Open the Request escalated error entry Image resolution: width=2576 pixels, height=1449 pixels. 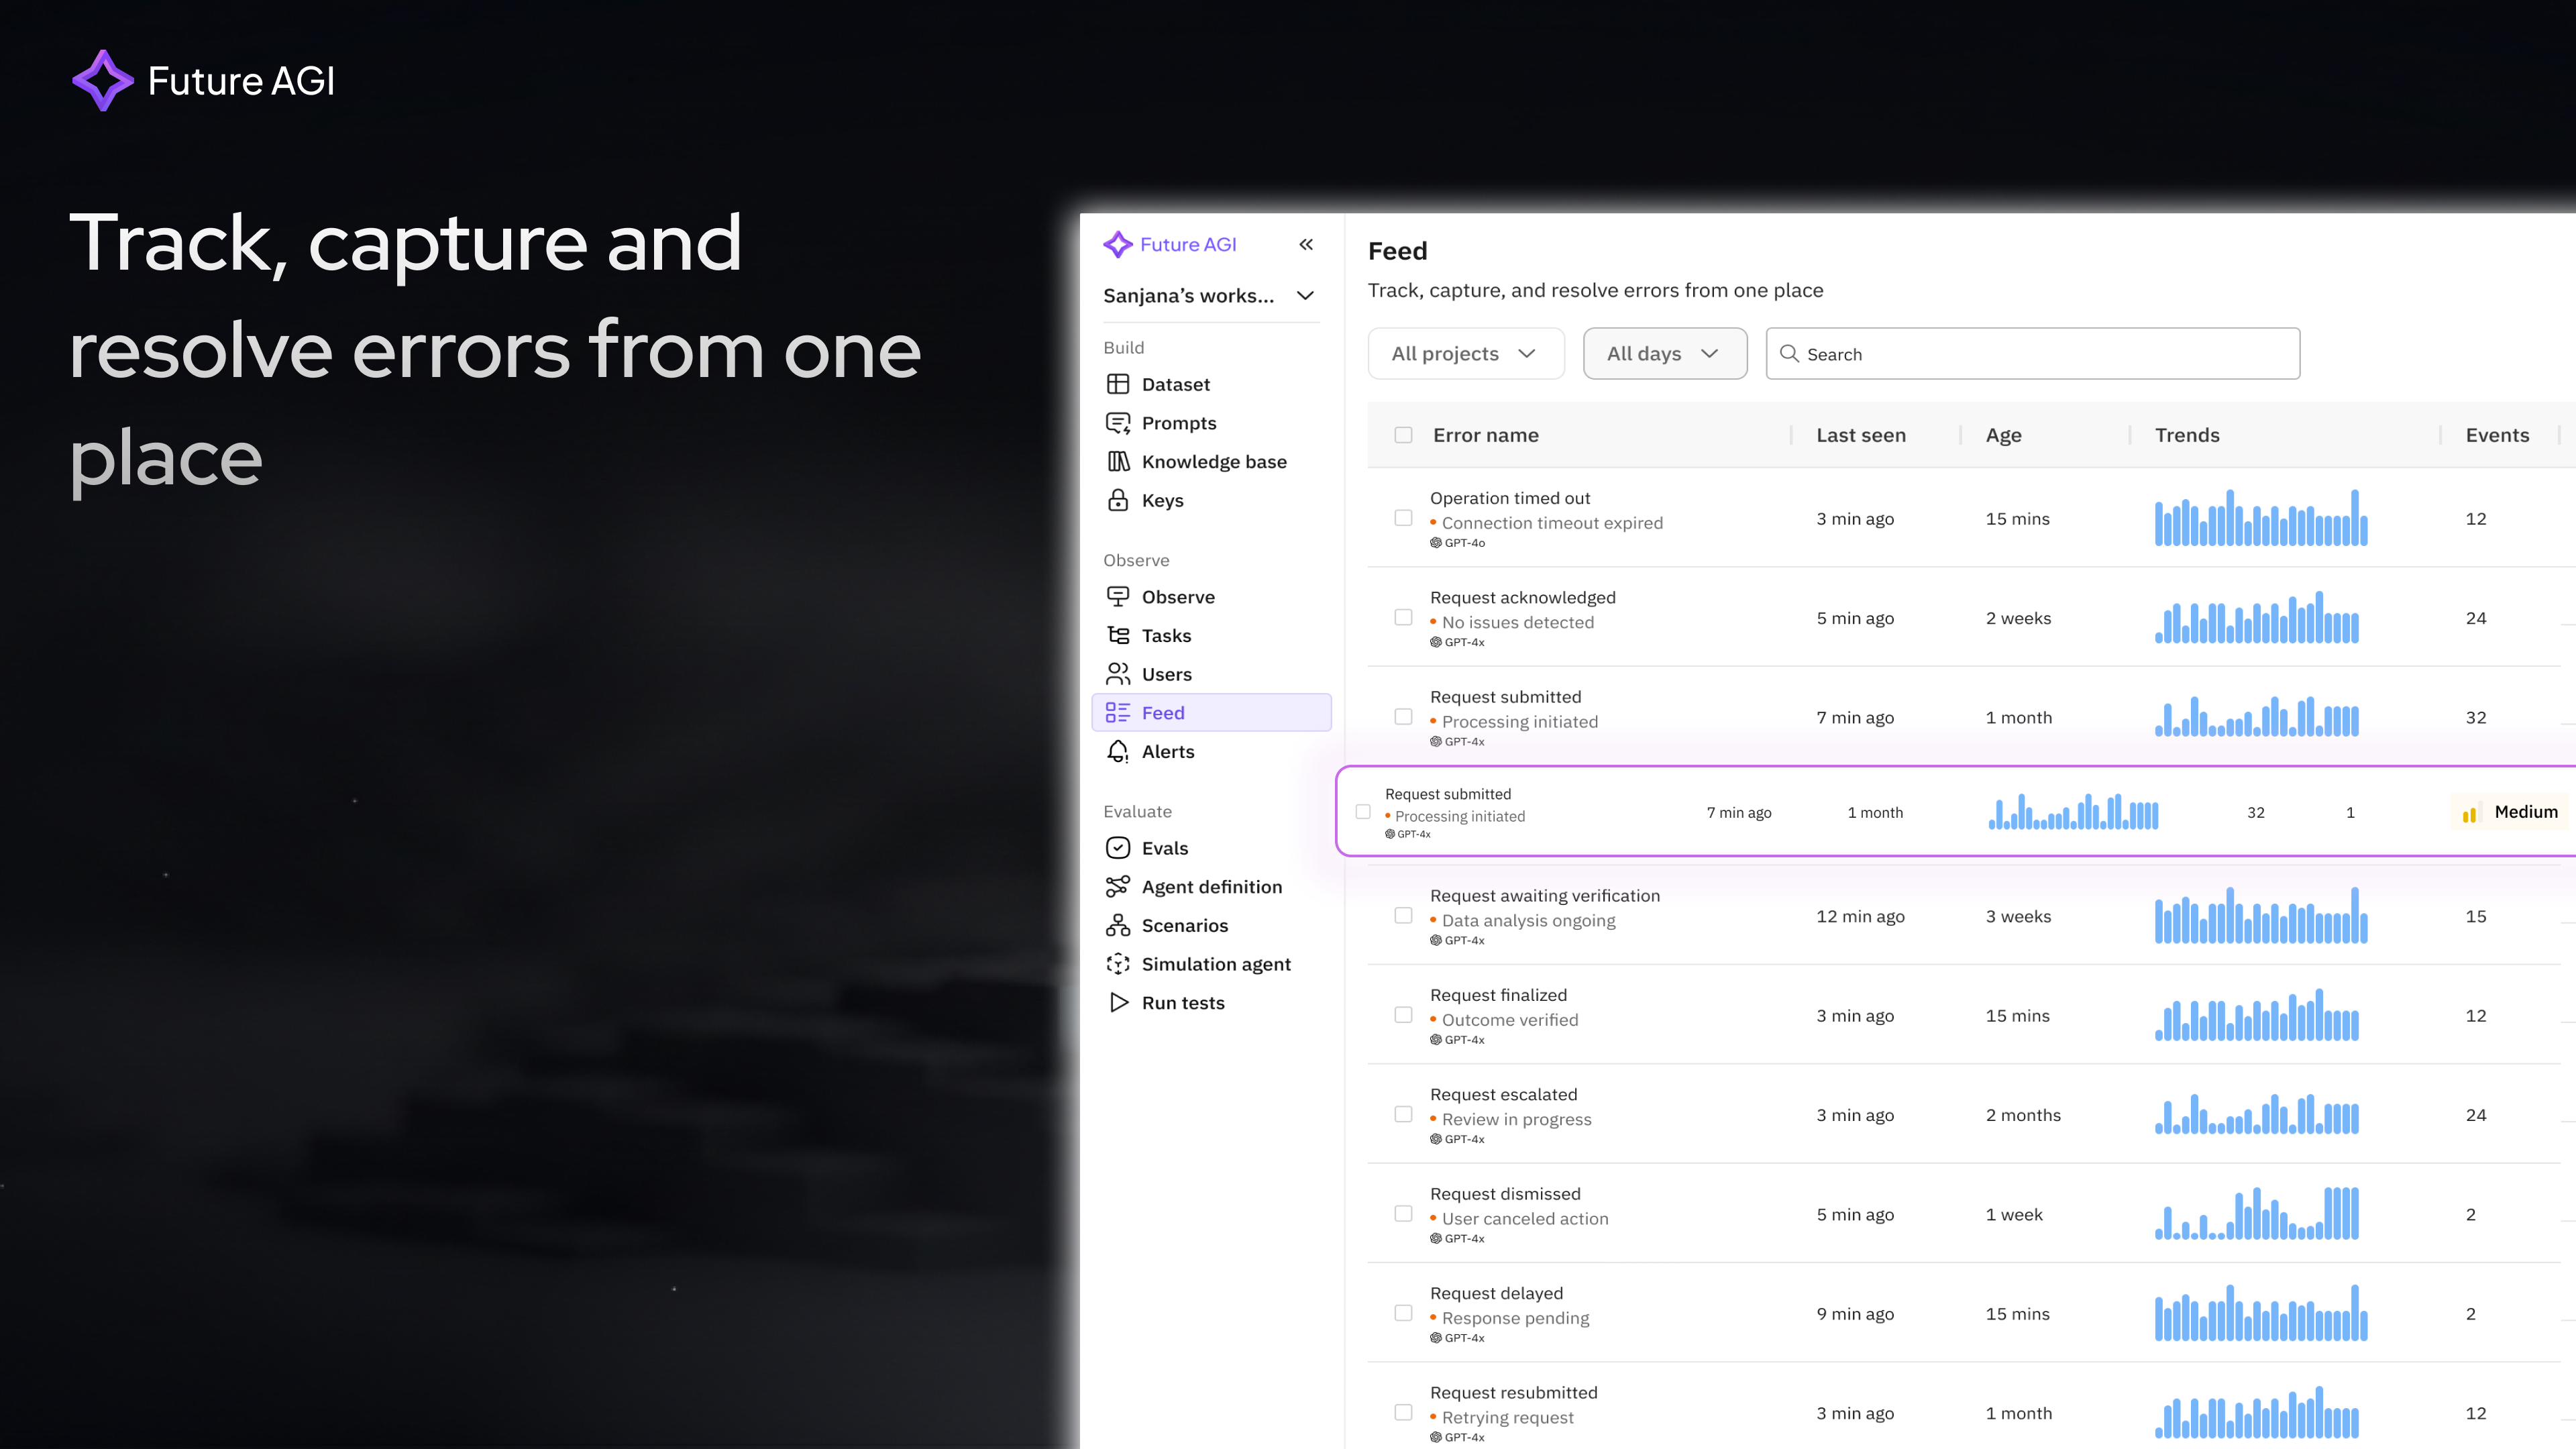pyautogui.click(x=1503, y=1095)
